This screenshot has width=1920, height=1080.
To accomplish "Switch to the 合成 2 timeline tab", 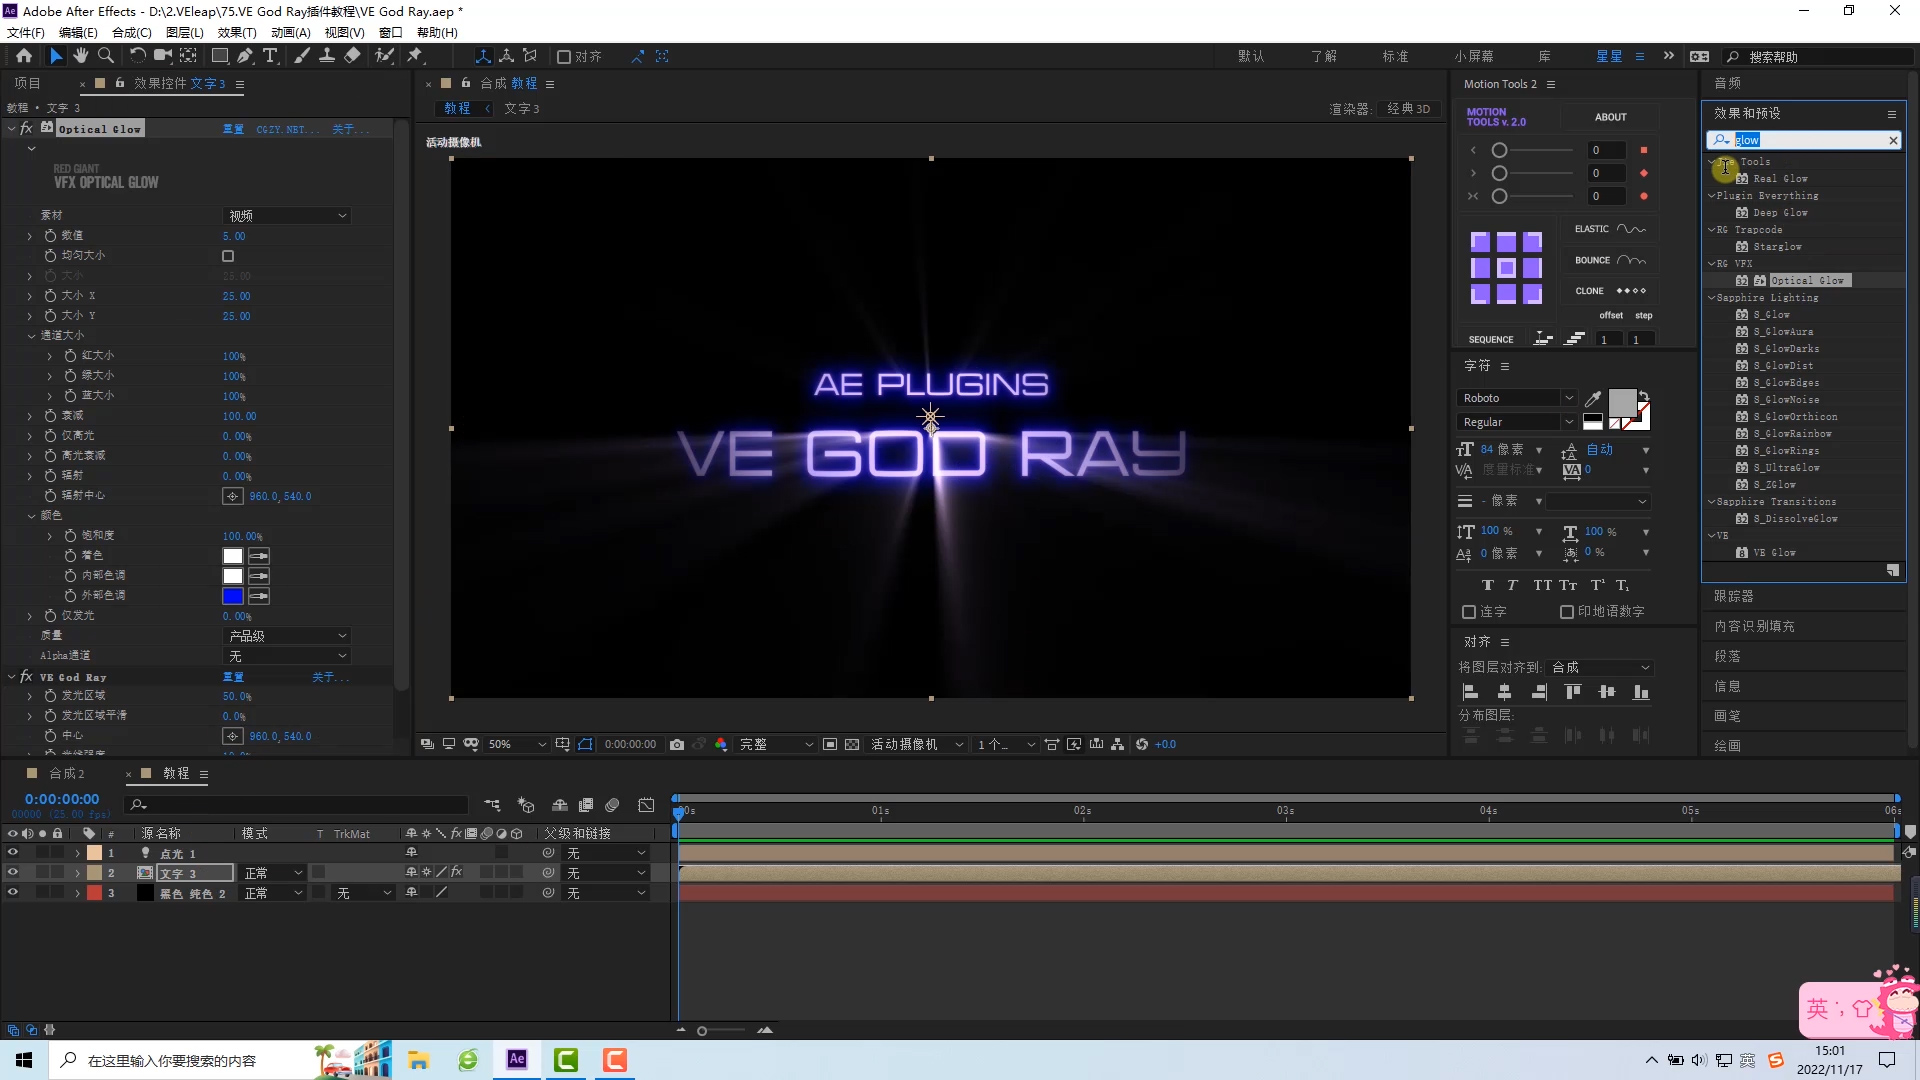I will [x=67, y=774].
